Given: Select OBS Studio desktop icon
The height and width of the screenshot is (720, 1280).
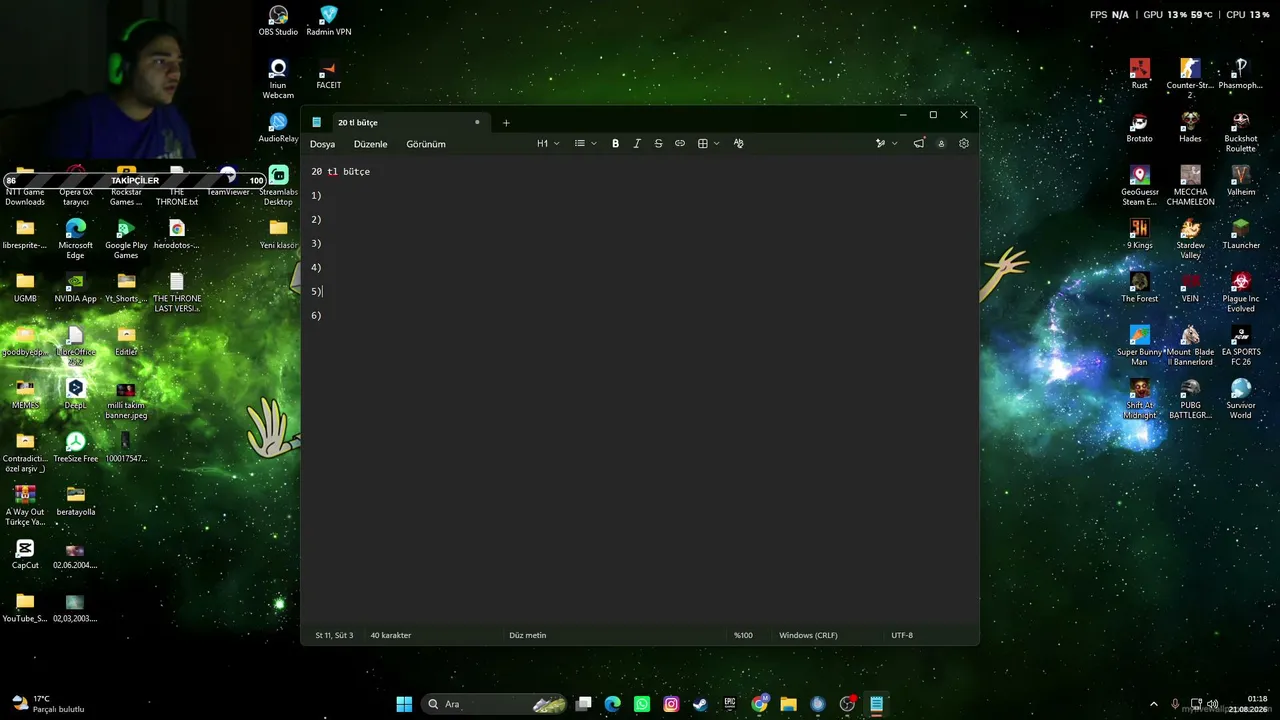Looking at the screenshot, I should point(278,20).
